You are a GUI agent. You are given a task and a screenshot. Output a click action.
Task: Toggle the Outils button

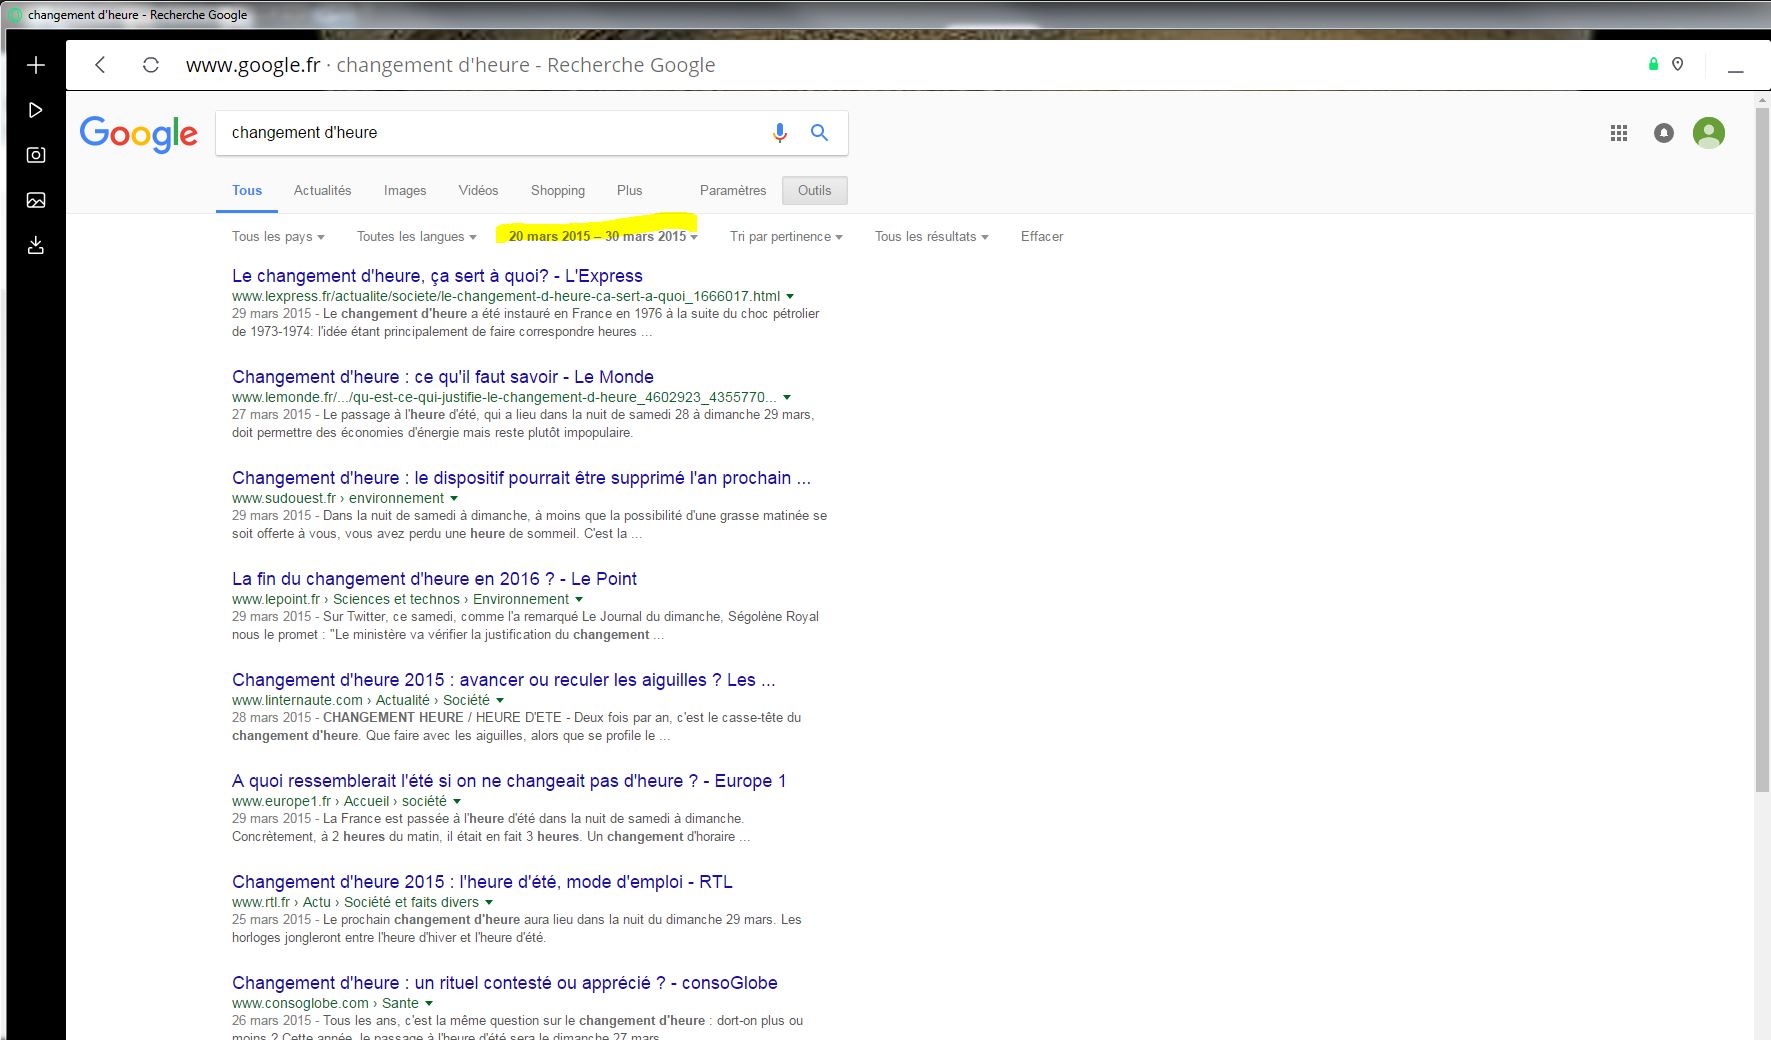pyautogui.click(x=814, y=190)
